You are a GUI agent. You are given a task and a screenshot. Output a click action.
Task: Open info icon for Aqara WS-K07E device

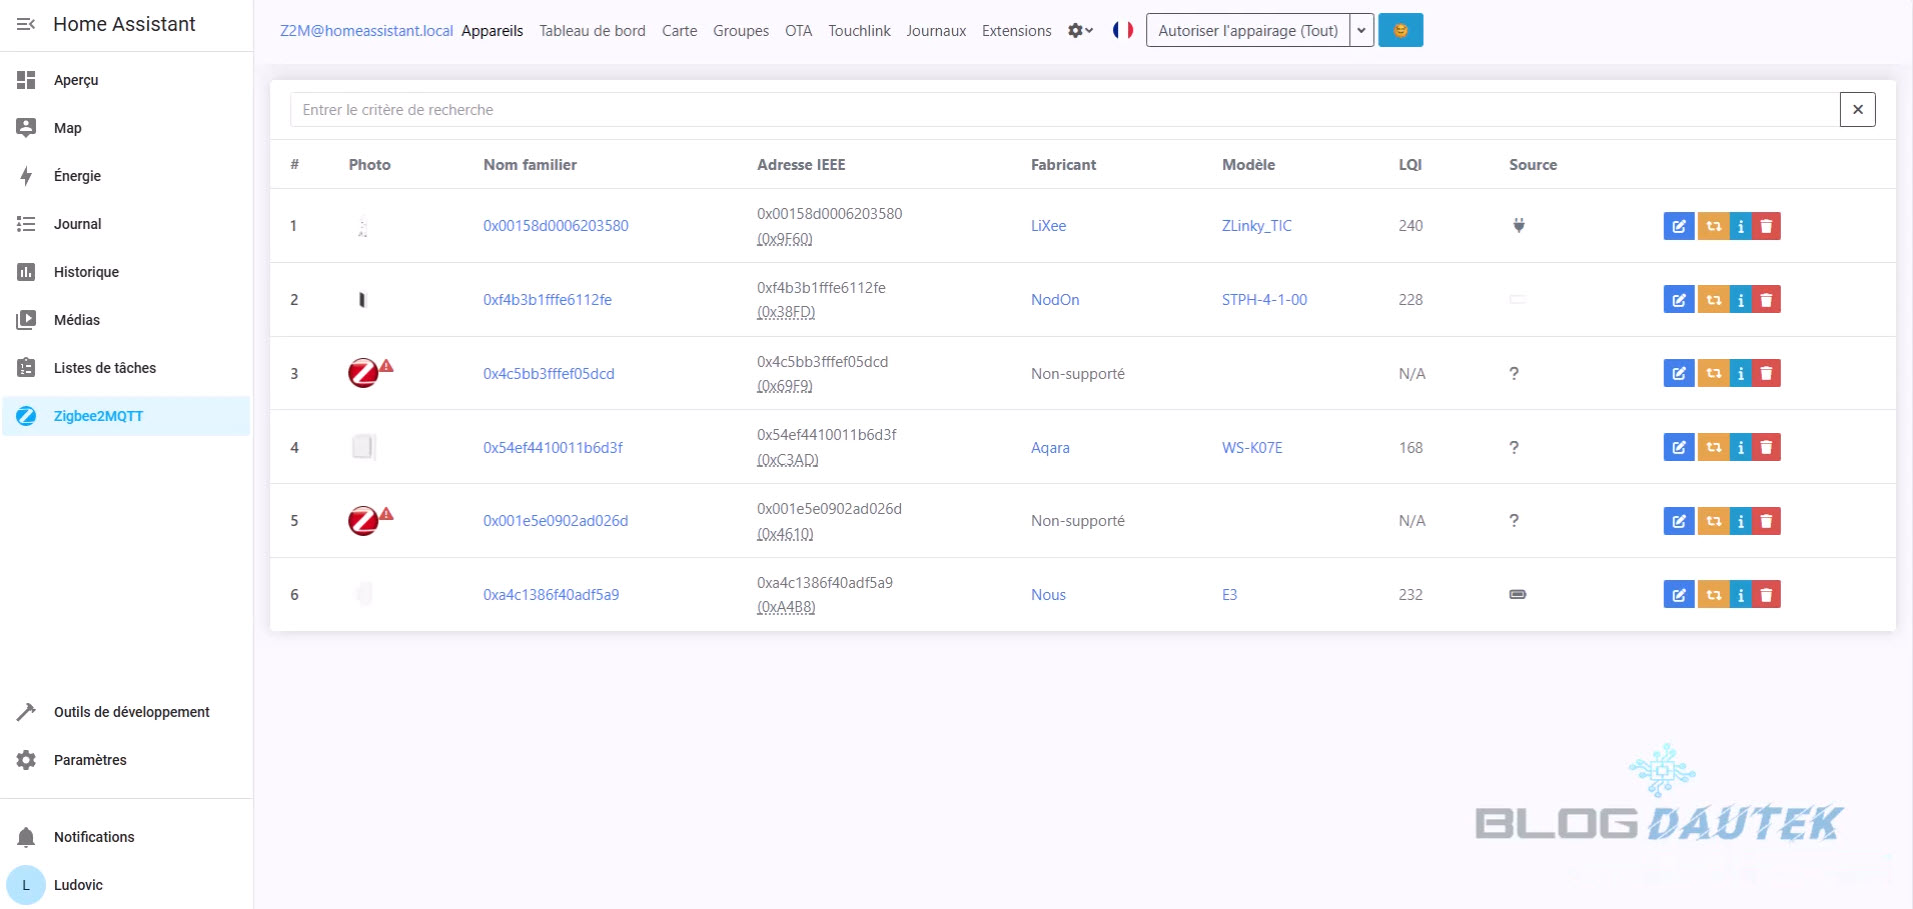[1741, 447]
